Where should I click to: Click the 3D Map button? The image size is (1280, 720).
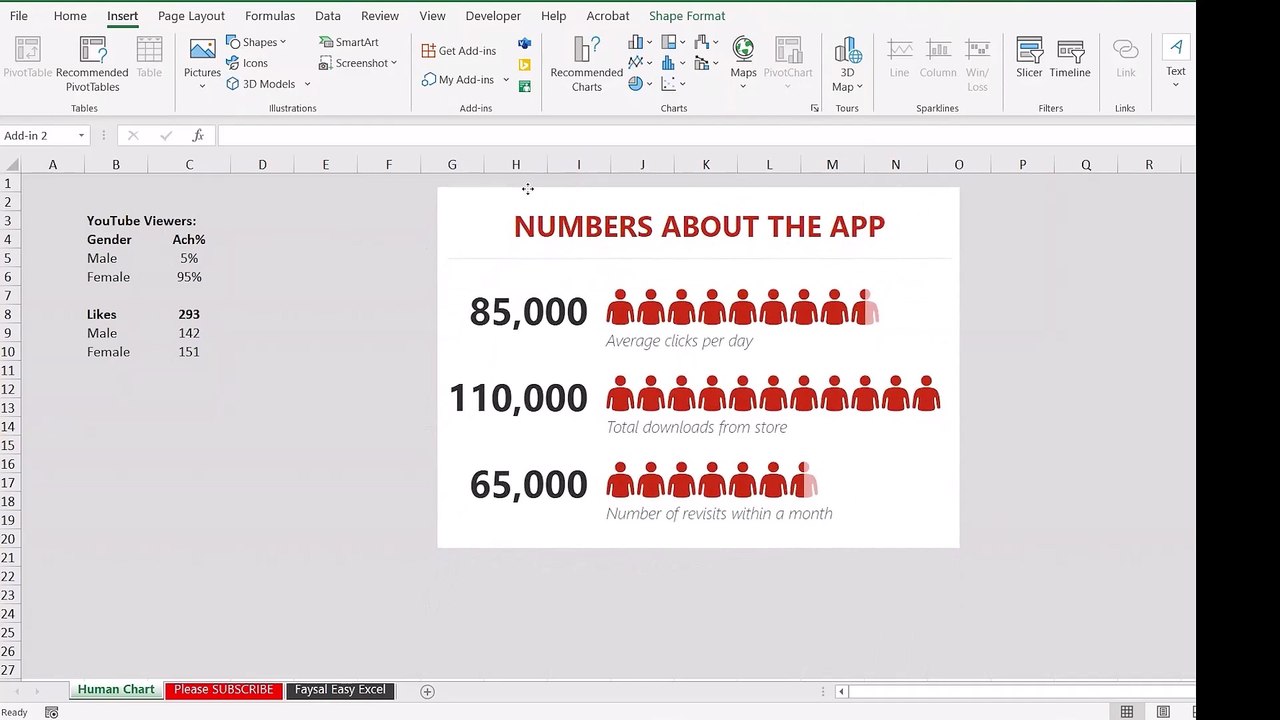[847, 65]
